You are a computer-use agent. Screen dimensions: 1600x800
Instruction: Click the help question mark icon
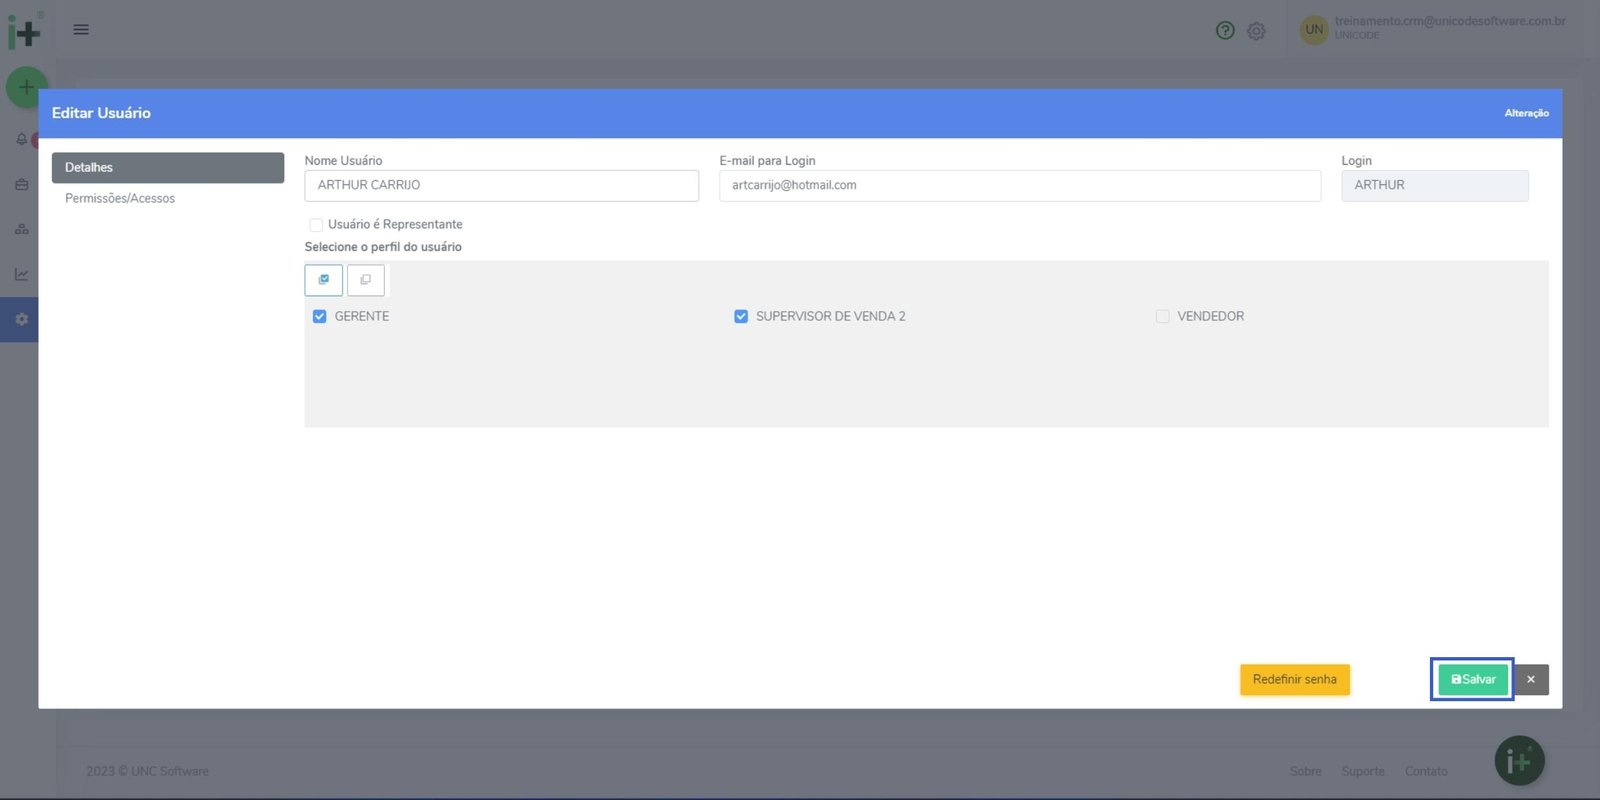(x=1225, y=31)
